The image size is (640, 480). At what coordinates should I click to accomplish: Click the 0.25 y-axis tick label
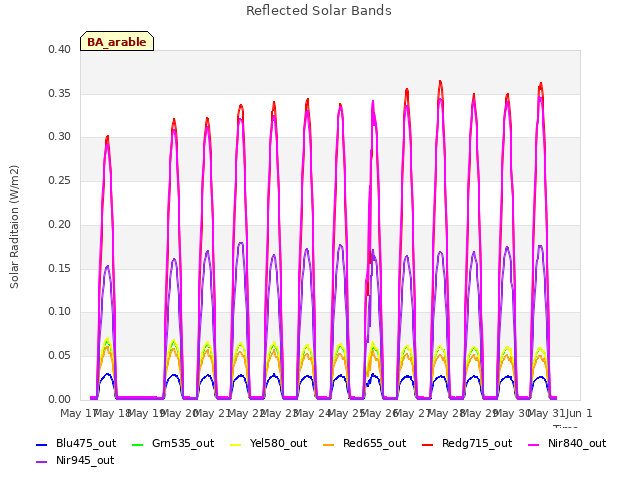pyautogui.click(x=60, y=180)
